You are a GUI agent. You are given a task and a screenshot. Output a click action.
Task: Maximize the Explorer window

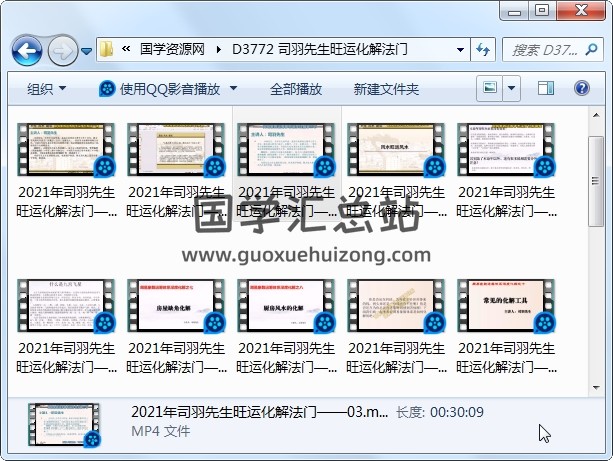click(542, 11)
